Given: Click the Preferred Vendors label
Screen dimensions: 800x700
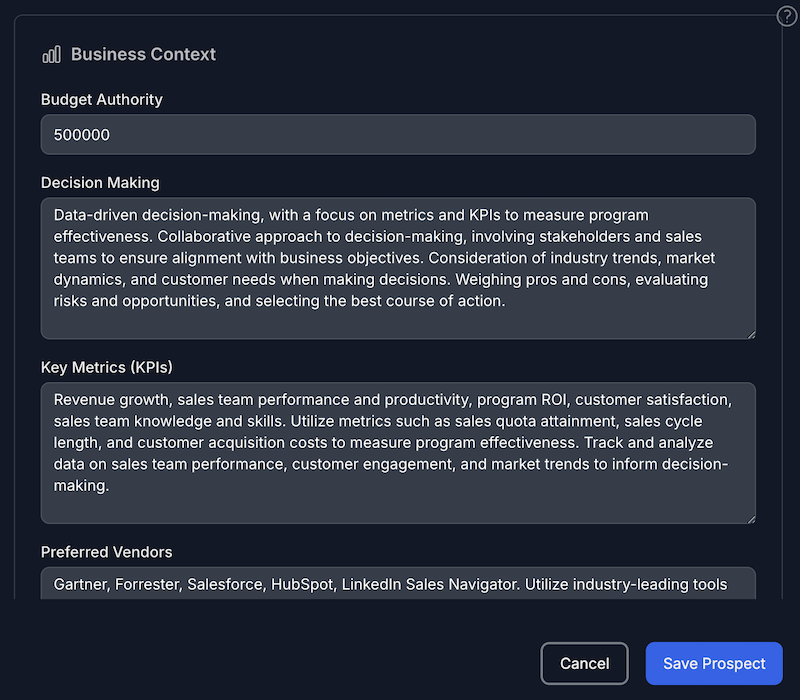Looking at the screenshot, I should pos(106,552).
